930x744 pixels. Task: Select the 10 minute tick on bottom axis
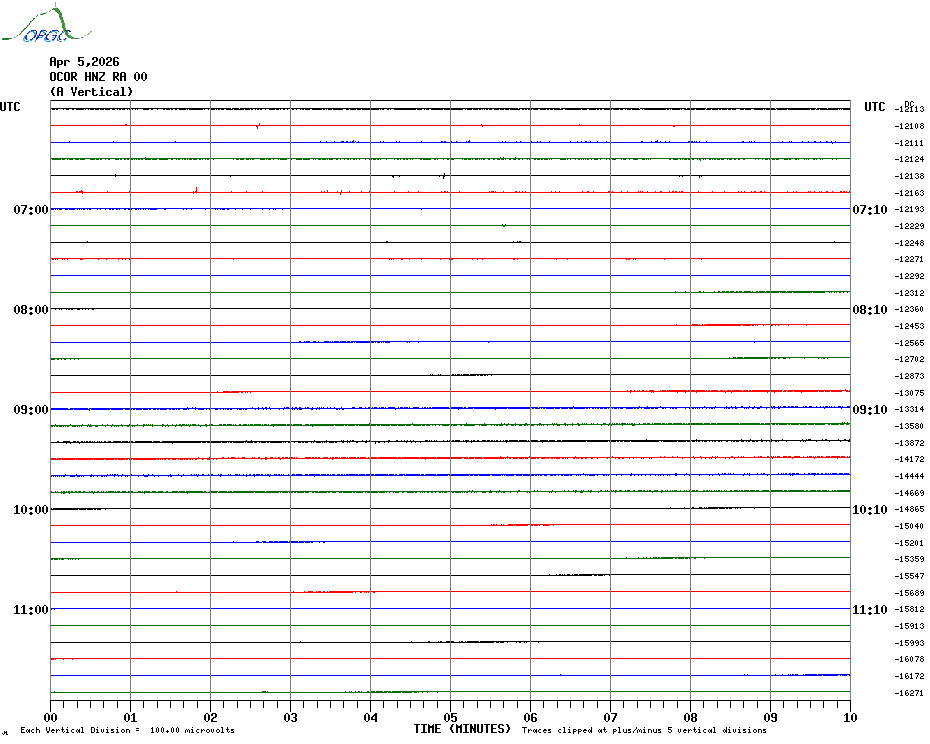coord(849,717)
